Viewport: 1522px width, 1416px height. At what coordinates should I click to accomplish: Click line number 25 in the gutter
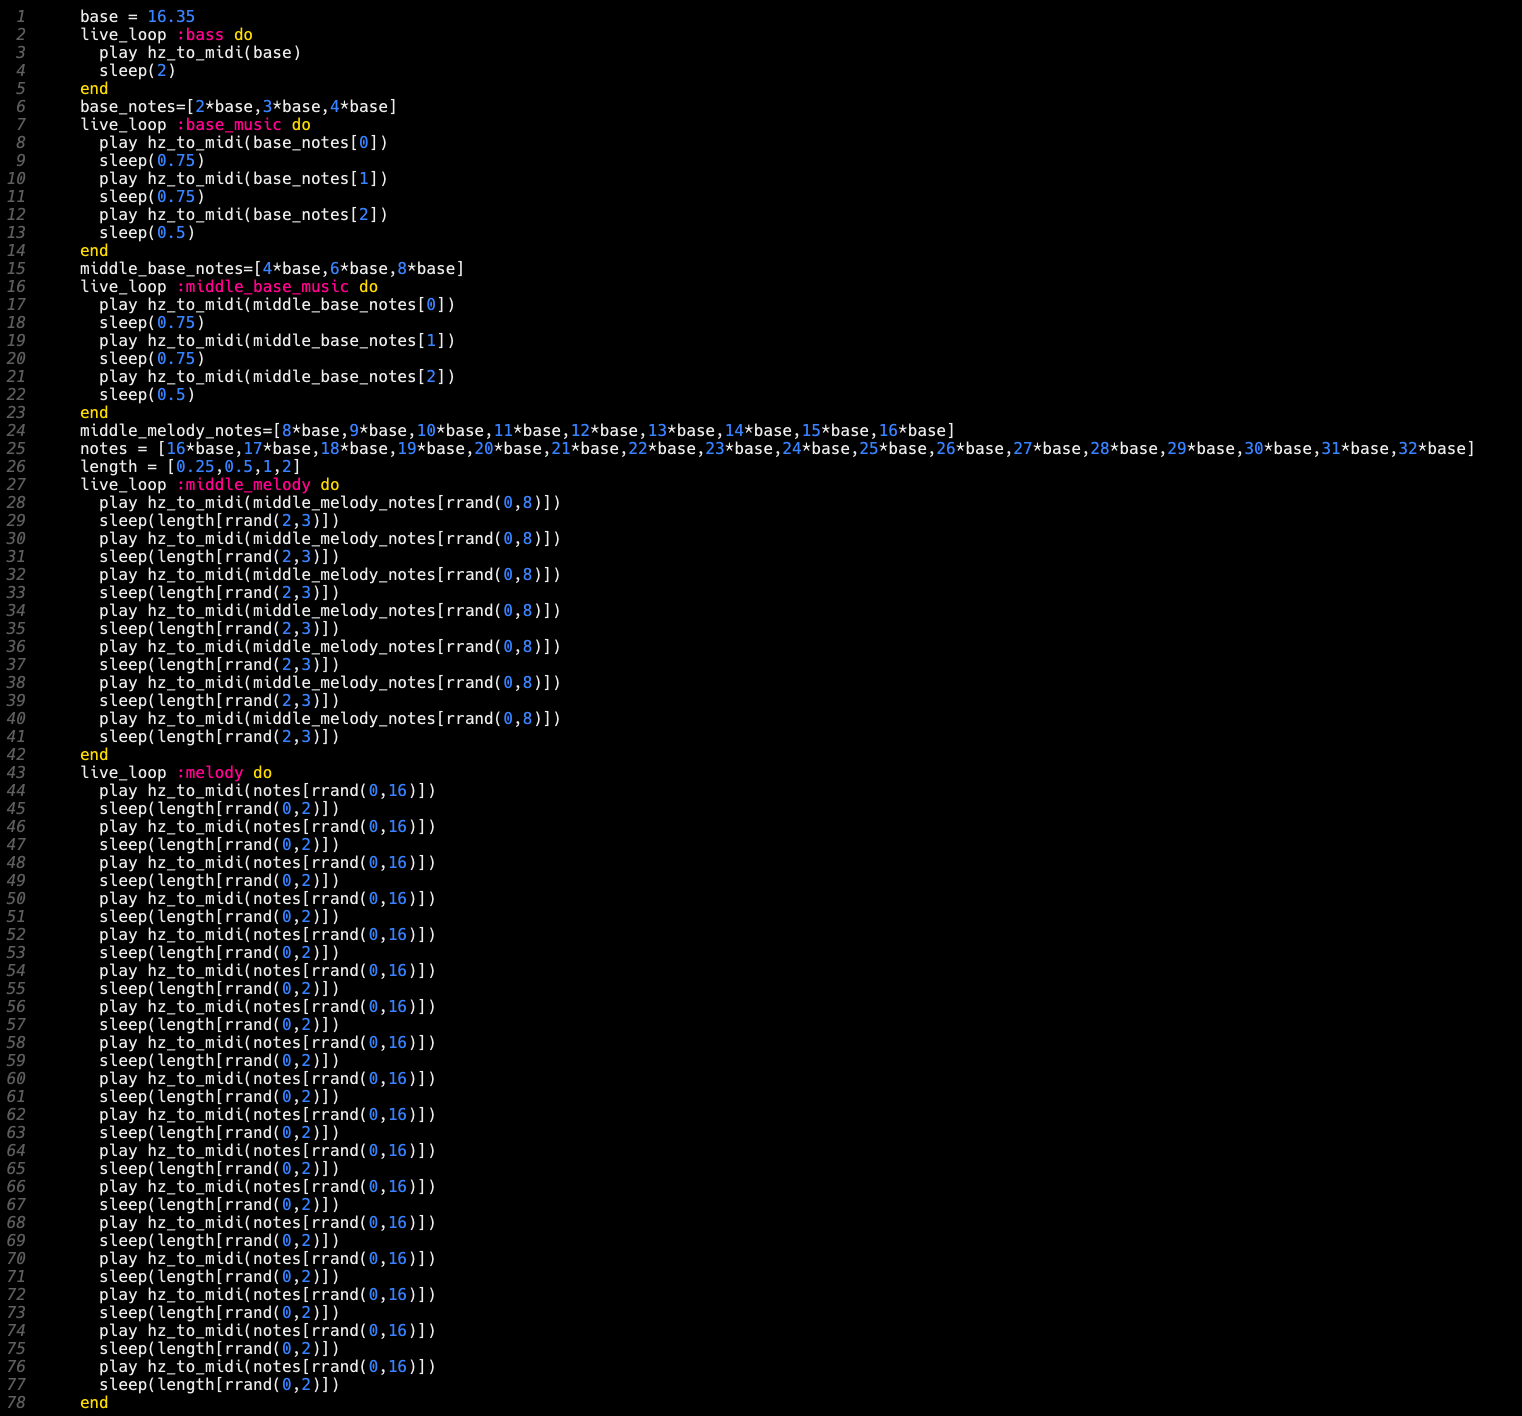[16, 448]
